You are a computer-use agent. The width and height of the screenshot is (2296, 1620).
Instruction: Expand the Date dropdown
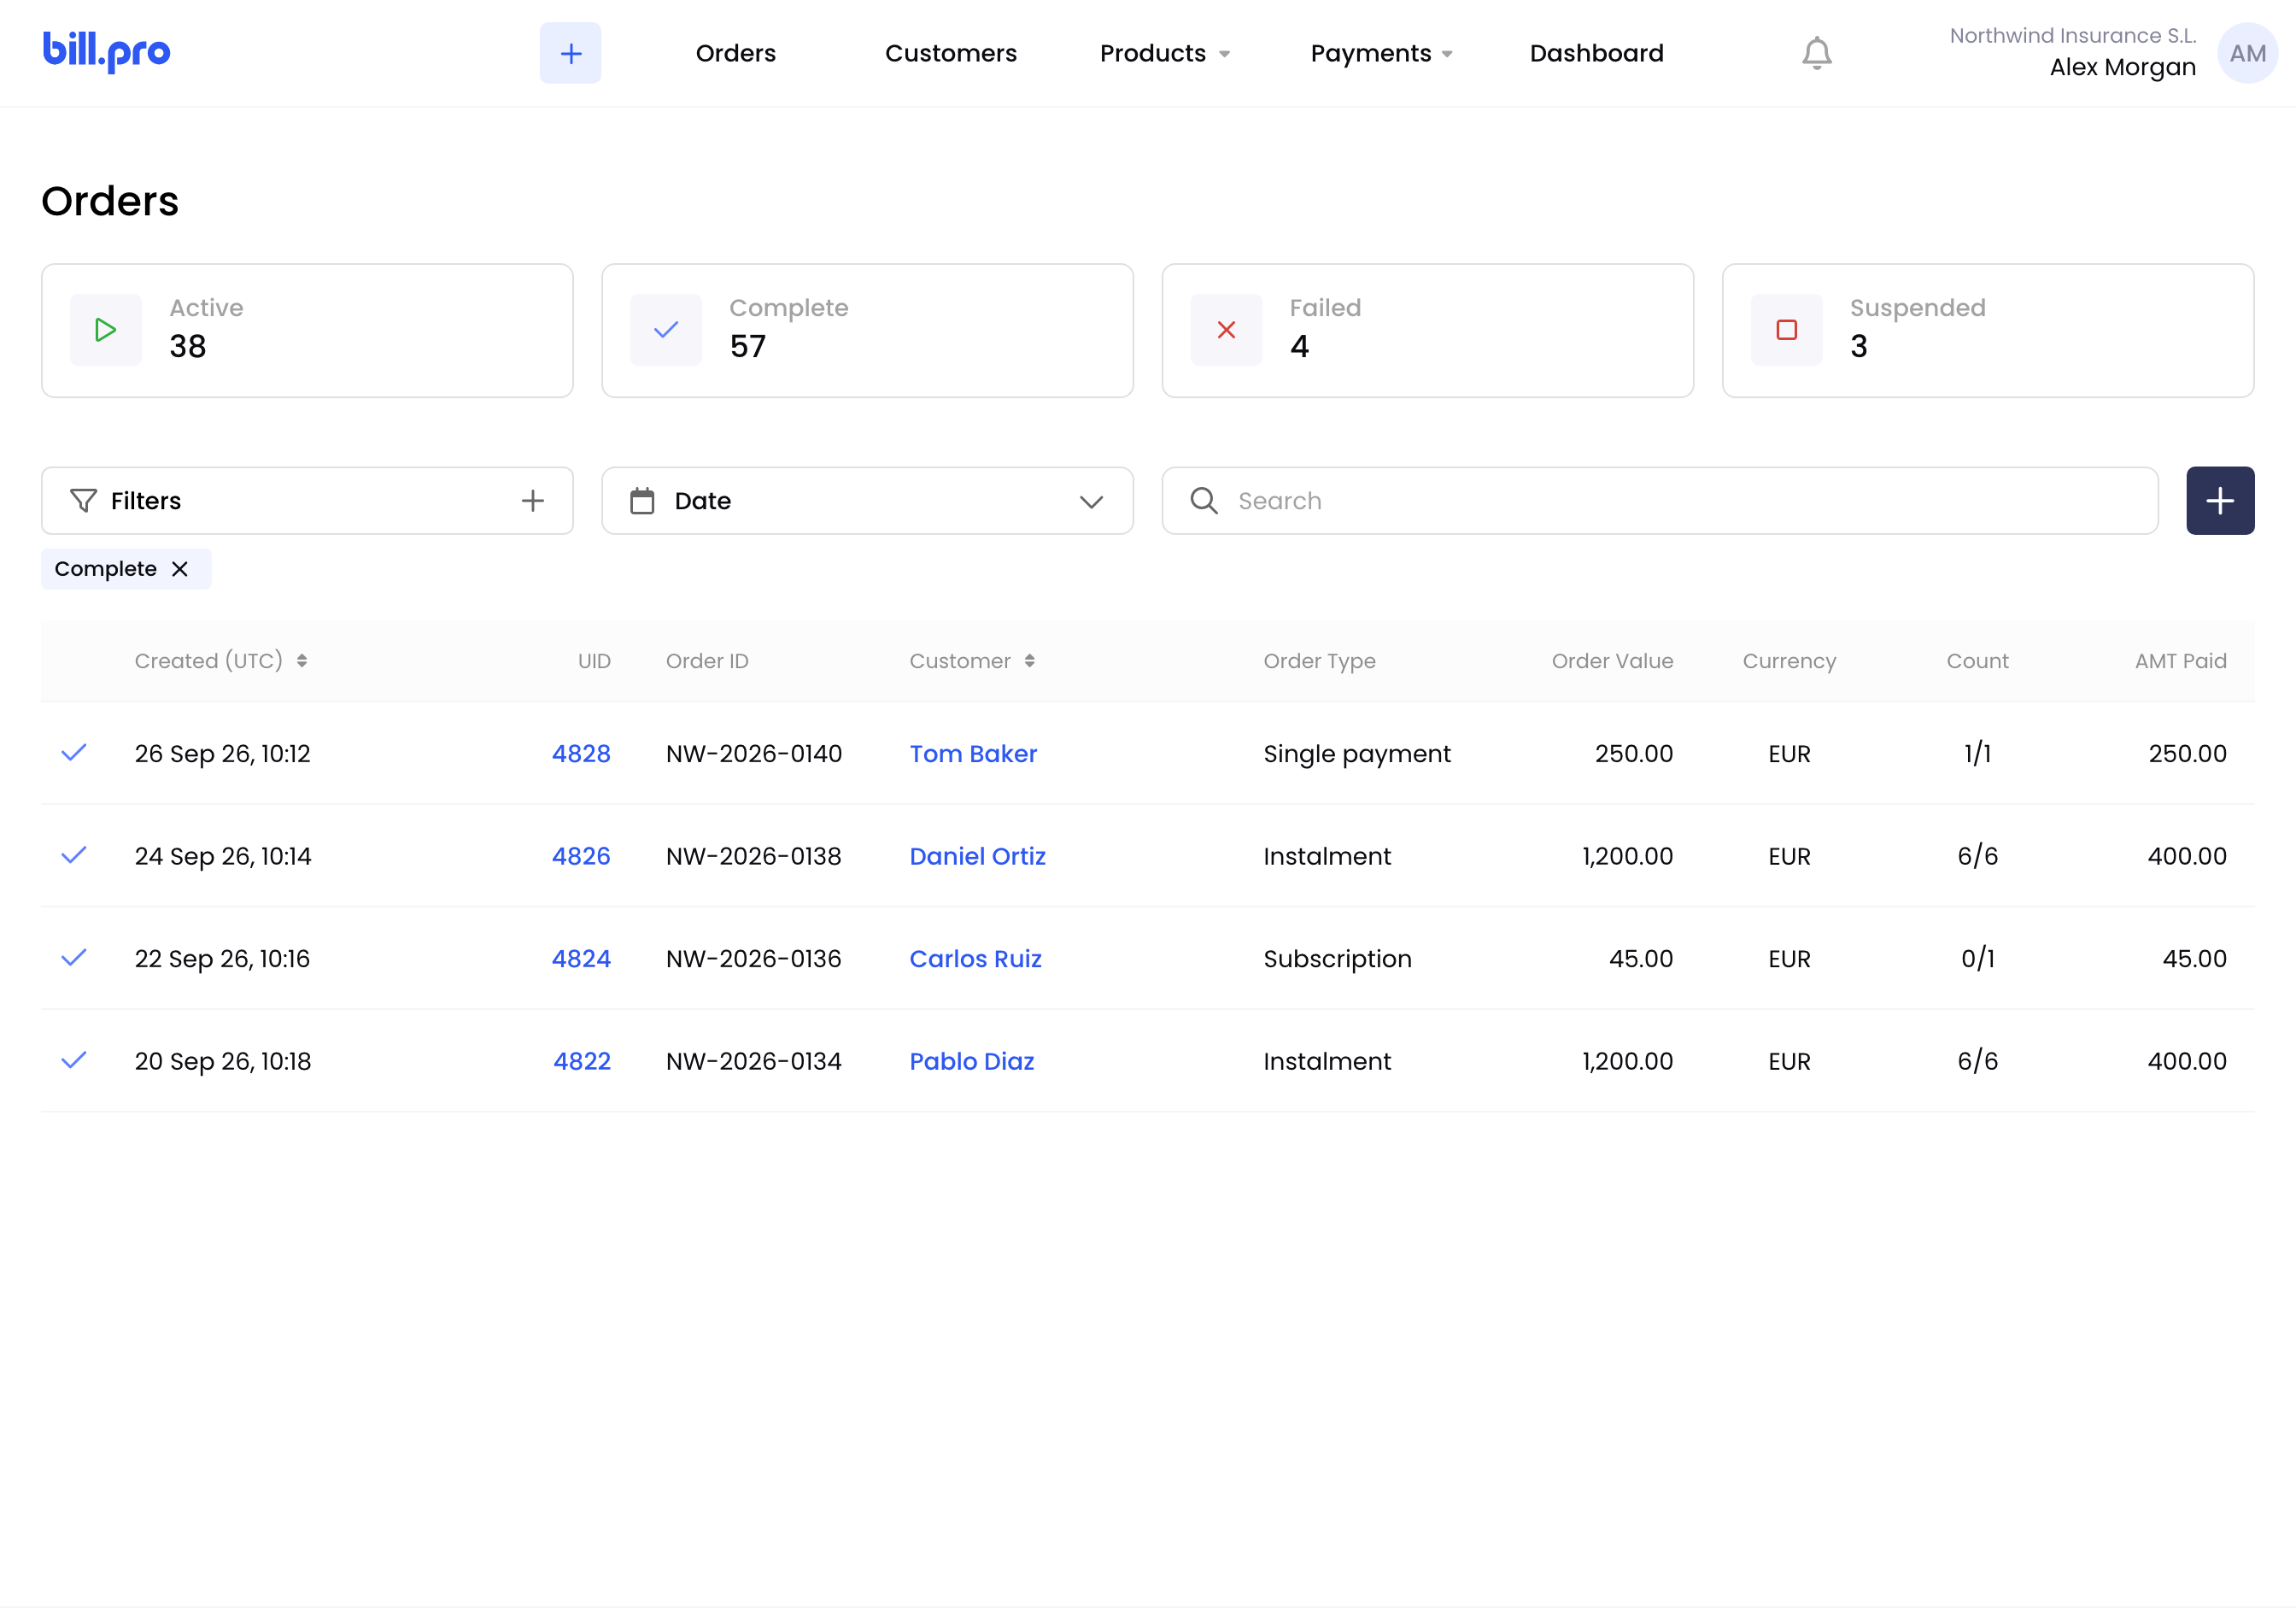(1091, 501)
